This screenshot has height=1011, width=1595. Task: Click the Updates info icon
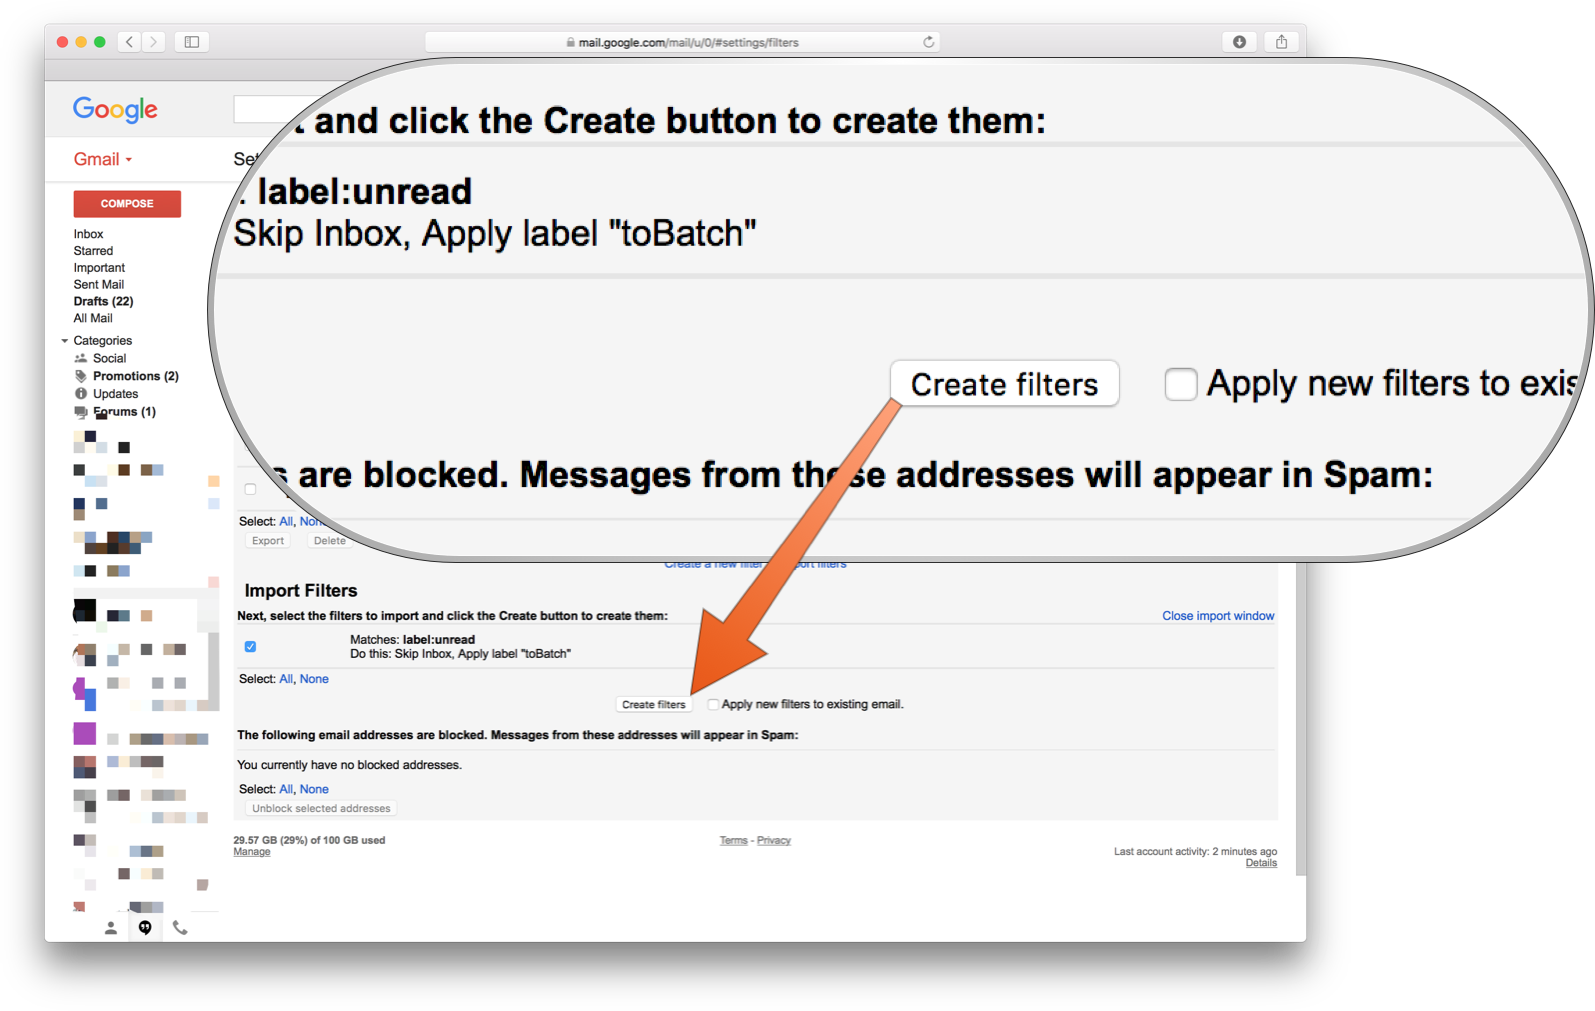pyautogui.click(x=81, y=394)
